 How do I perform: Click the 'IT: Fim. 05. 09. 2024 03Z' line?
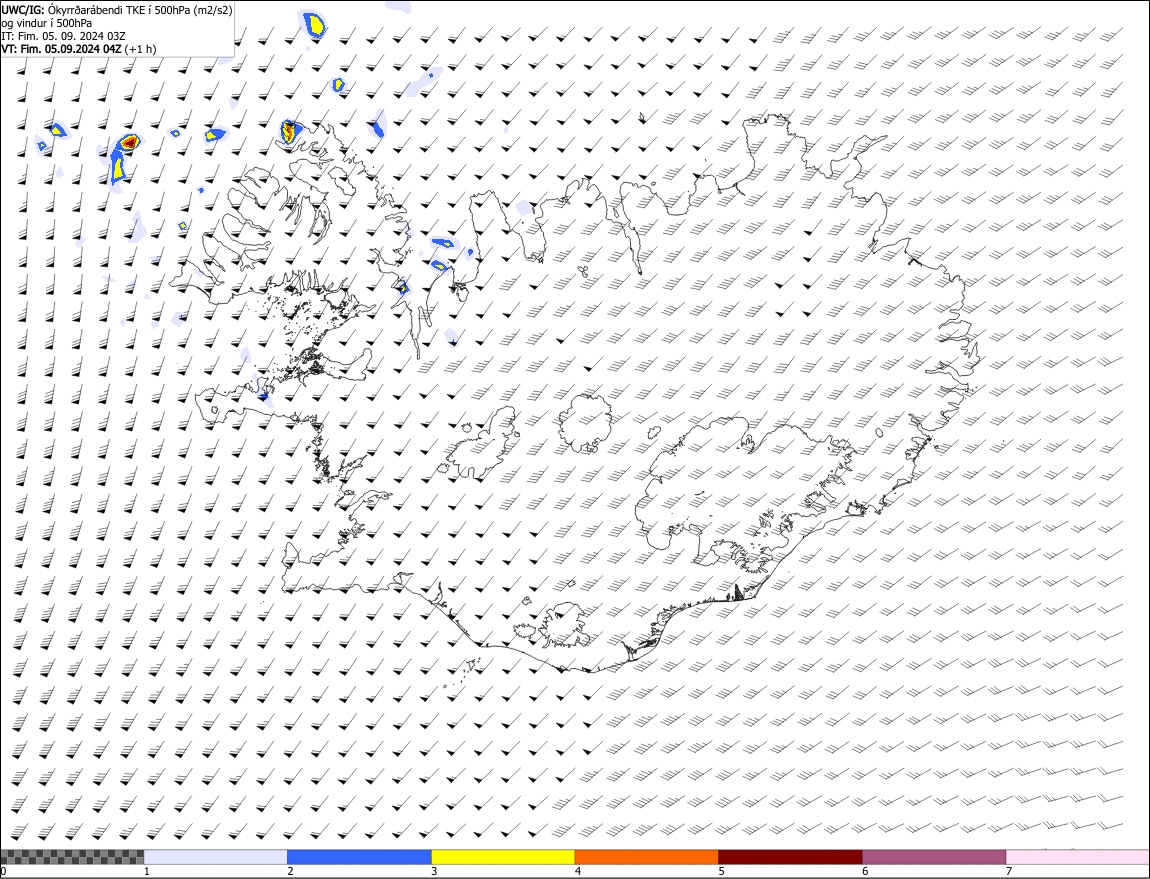[64, 36]
